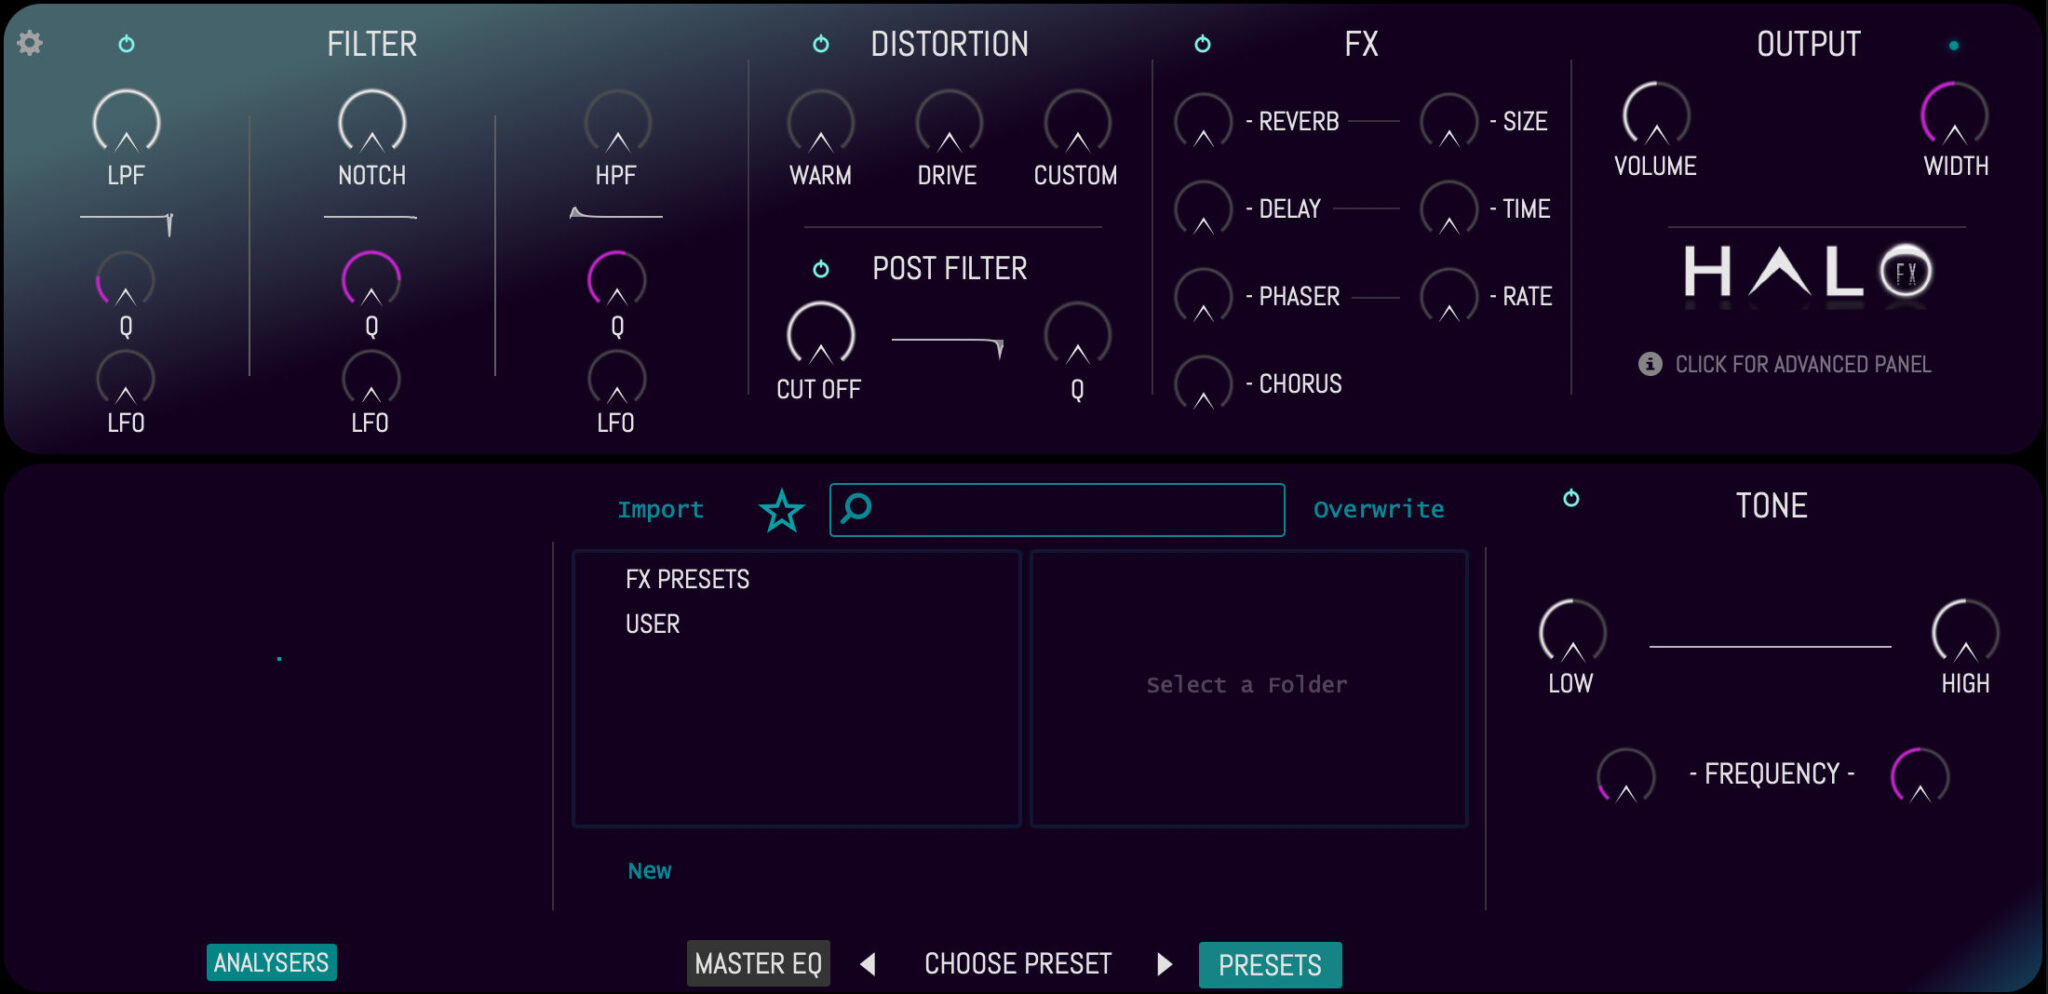Enable the Distortion section power toggle

[x=819, y=44]
